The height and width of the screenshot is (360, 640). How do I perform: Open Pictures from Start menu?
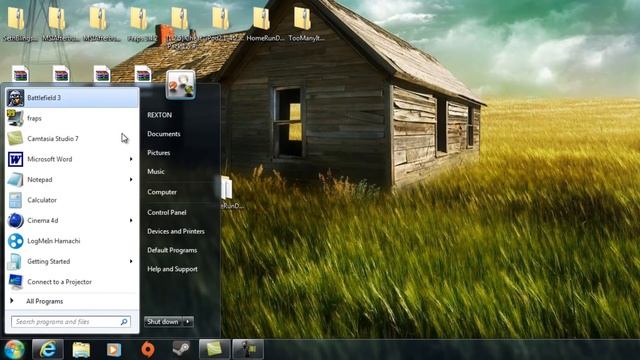point(158,153)
